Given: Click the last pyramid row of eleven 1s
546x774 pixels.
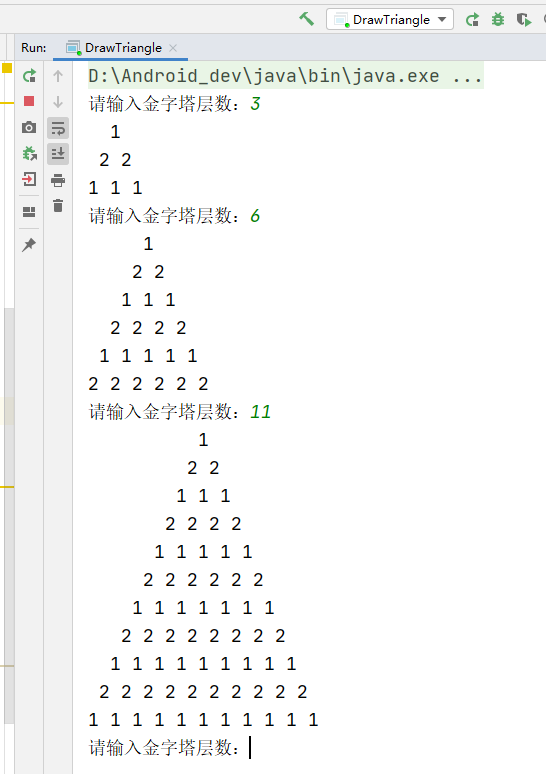Looking at the screenshot, I should pyautogui.click(x=203, y=720).
